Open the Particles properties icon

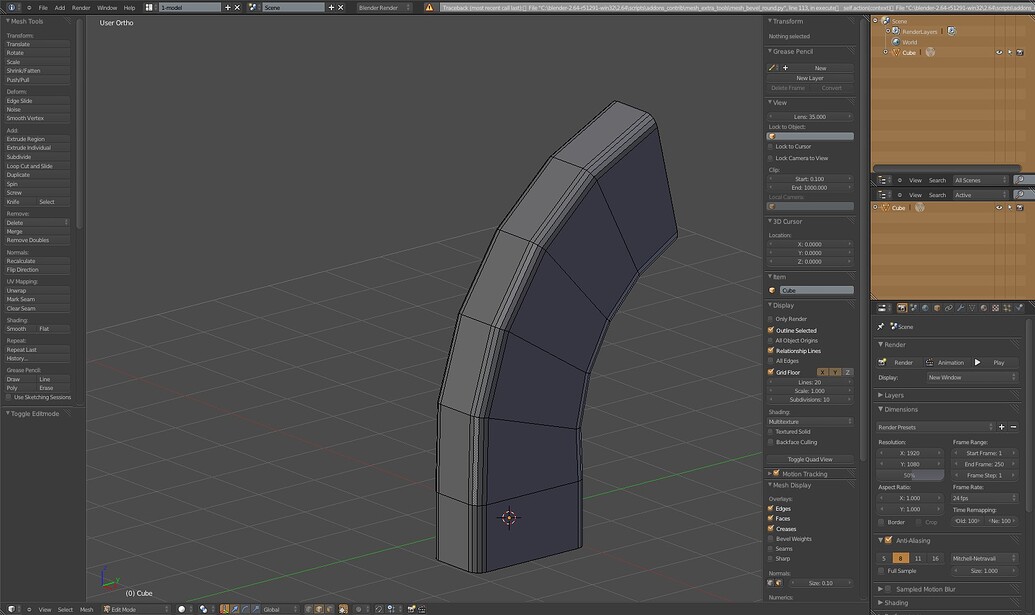click(x=1007, y=308)
